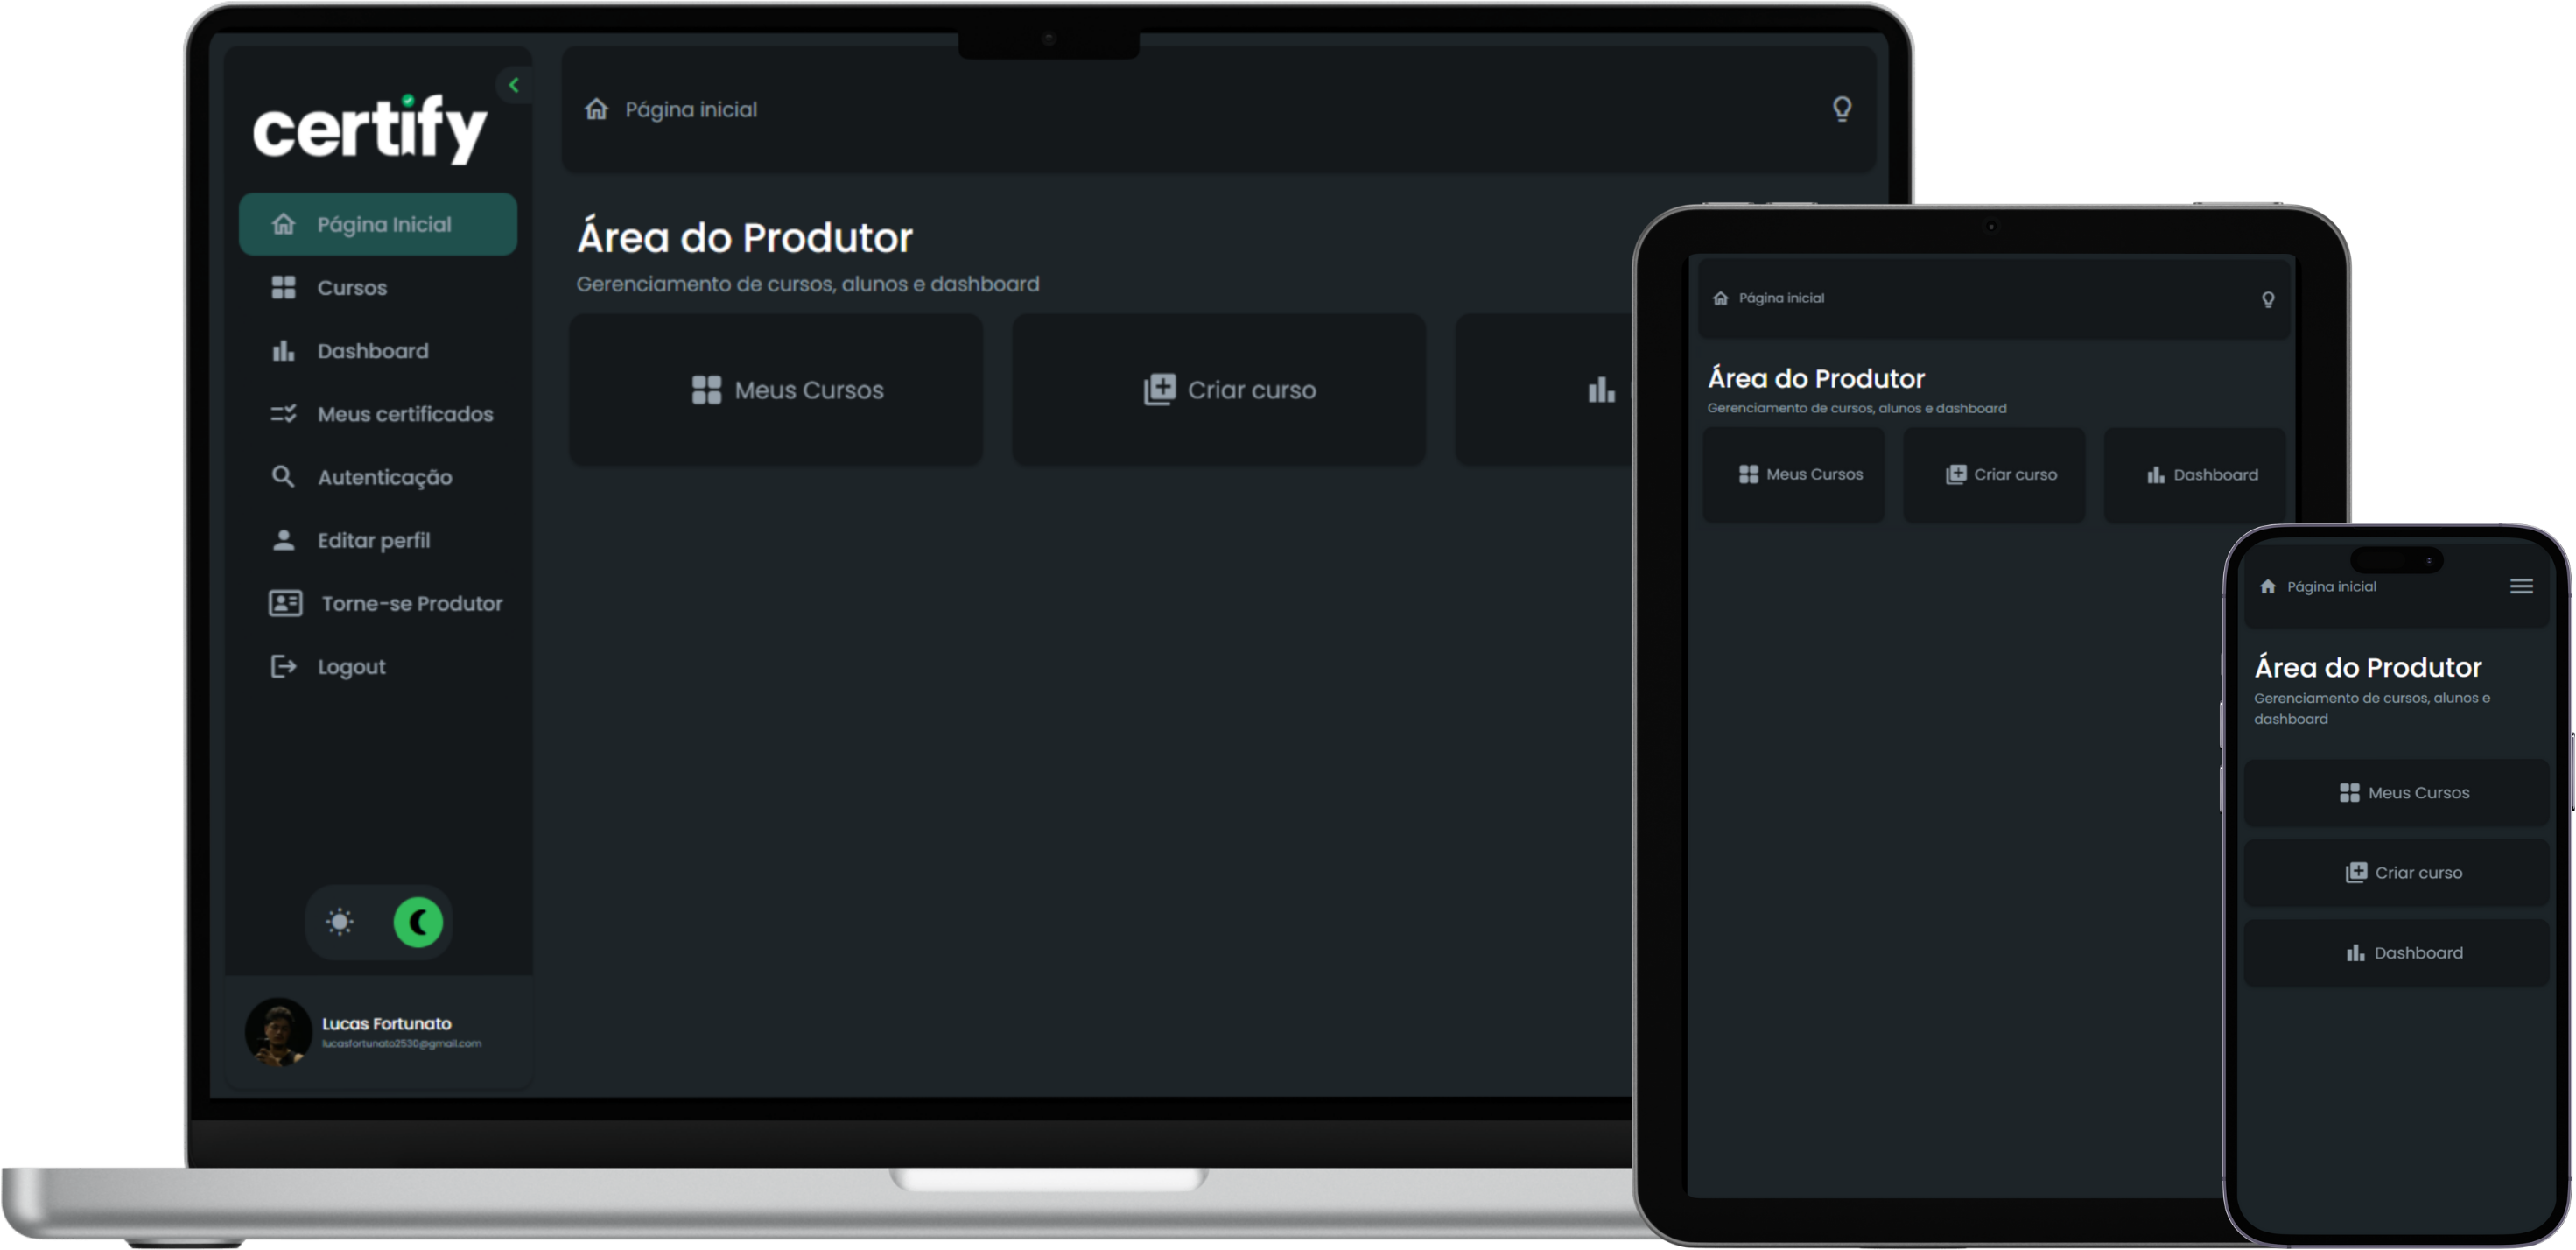Screen dimensions: 2576x1250
Task: Click Lucas Fortunato profile avatar
Action: click(x=278, y=1031)
